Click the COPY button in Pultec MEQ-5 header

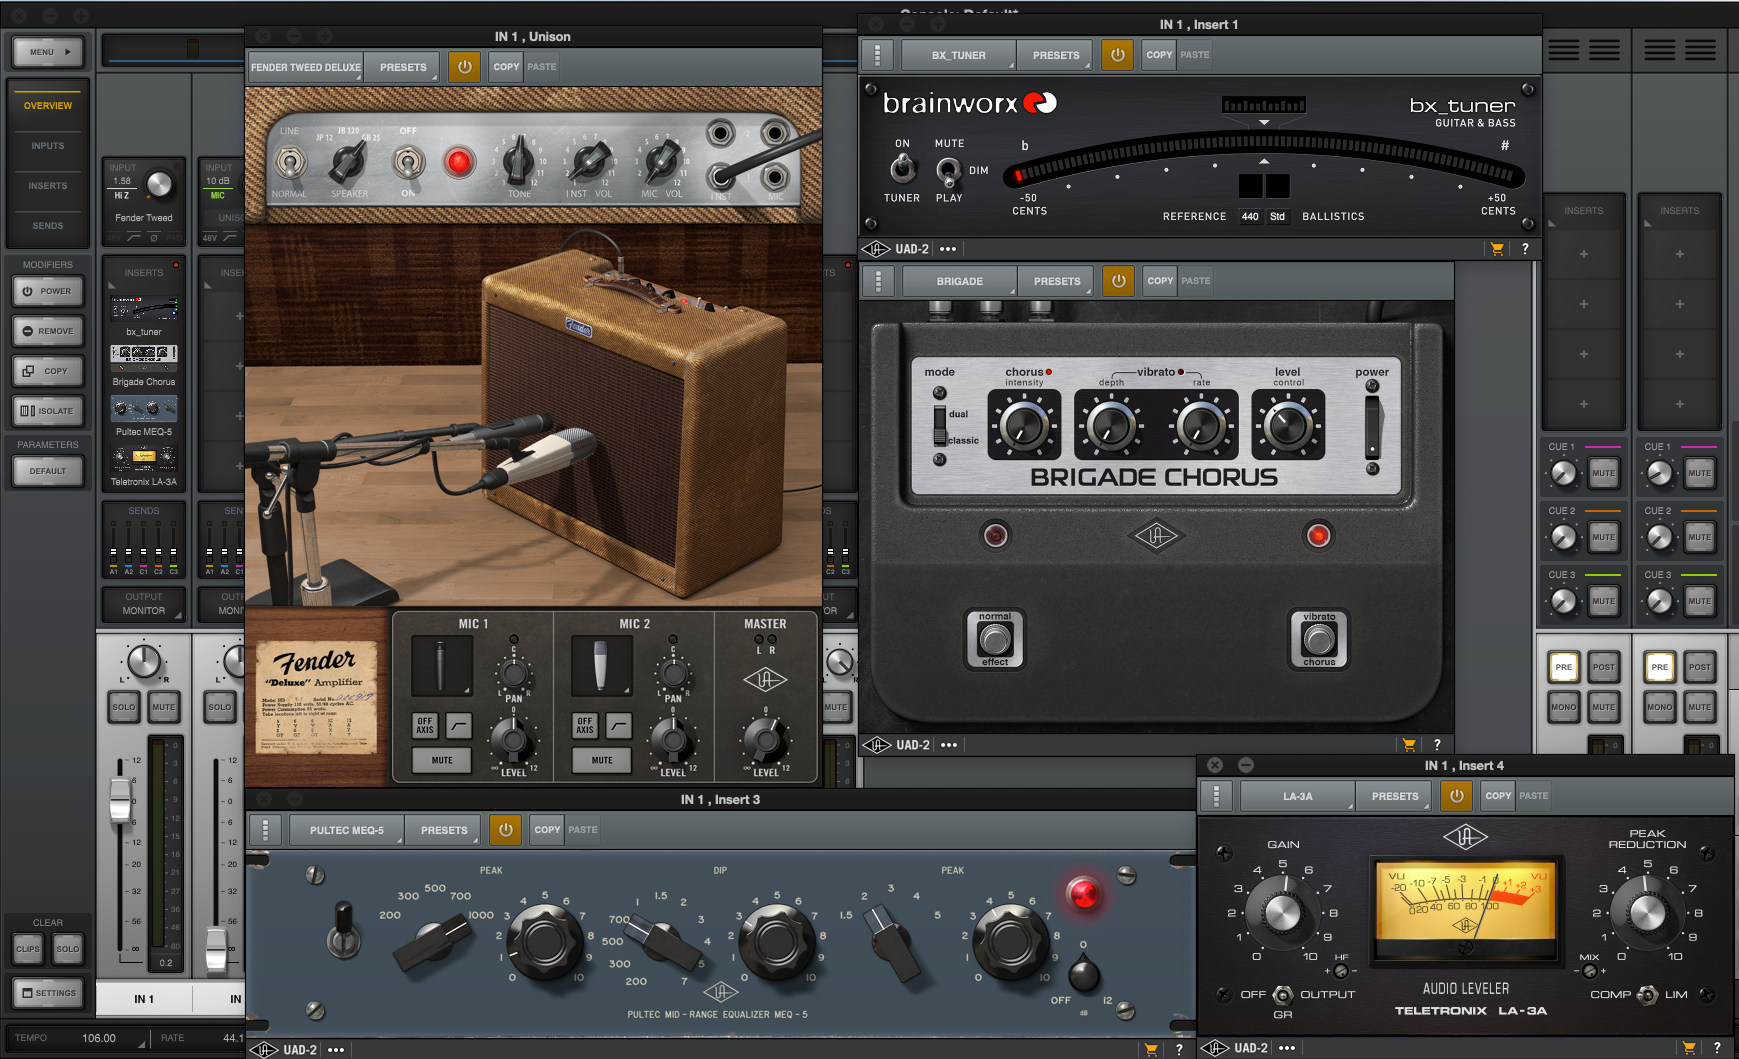coord(546,829)
